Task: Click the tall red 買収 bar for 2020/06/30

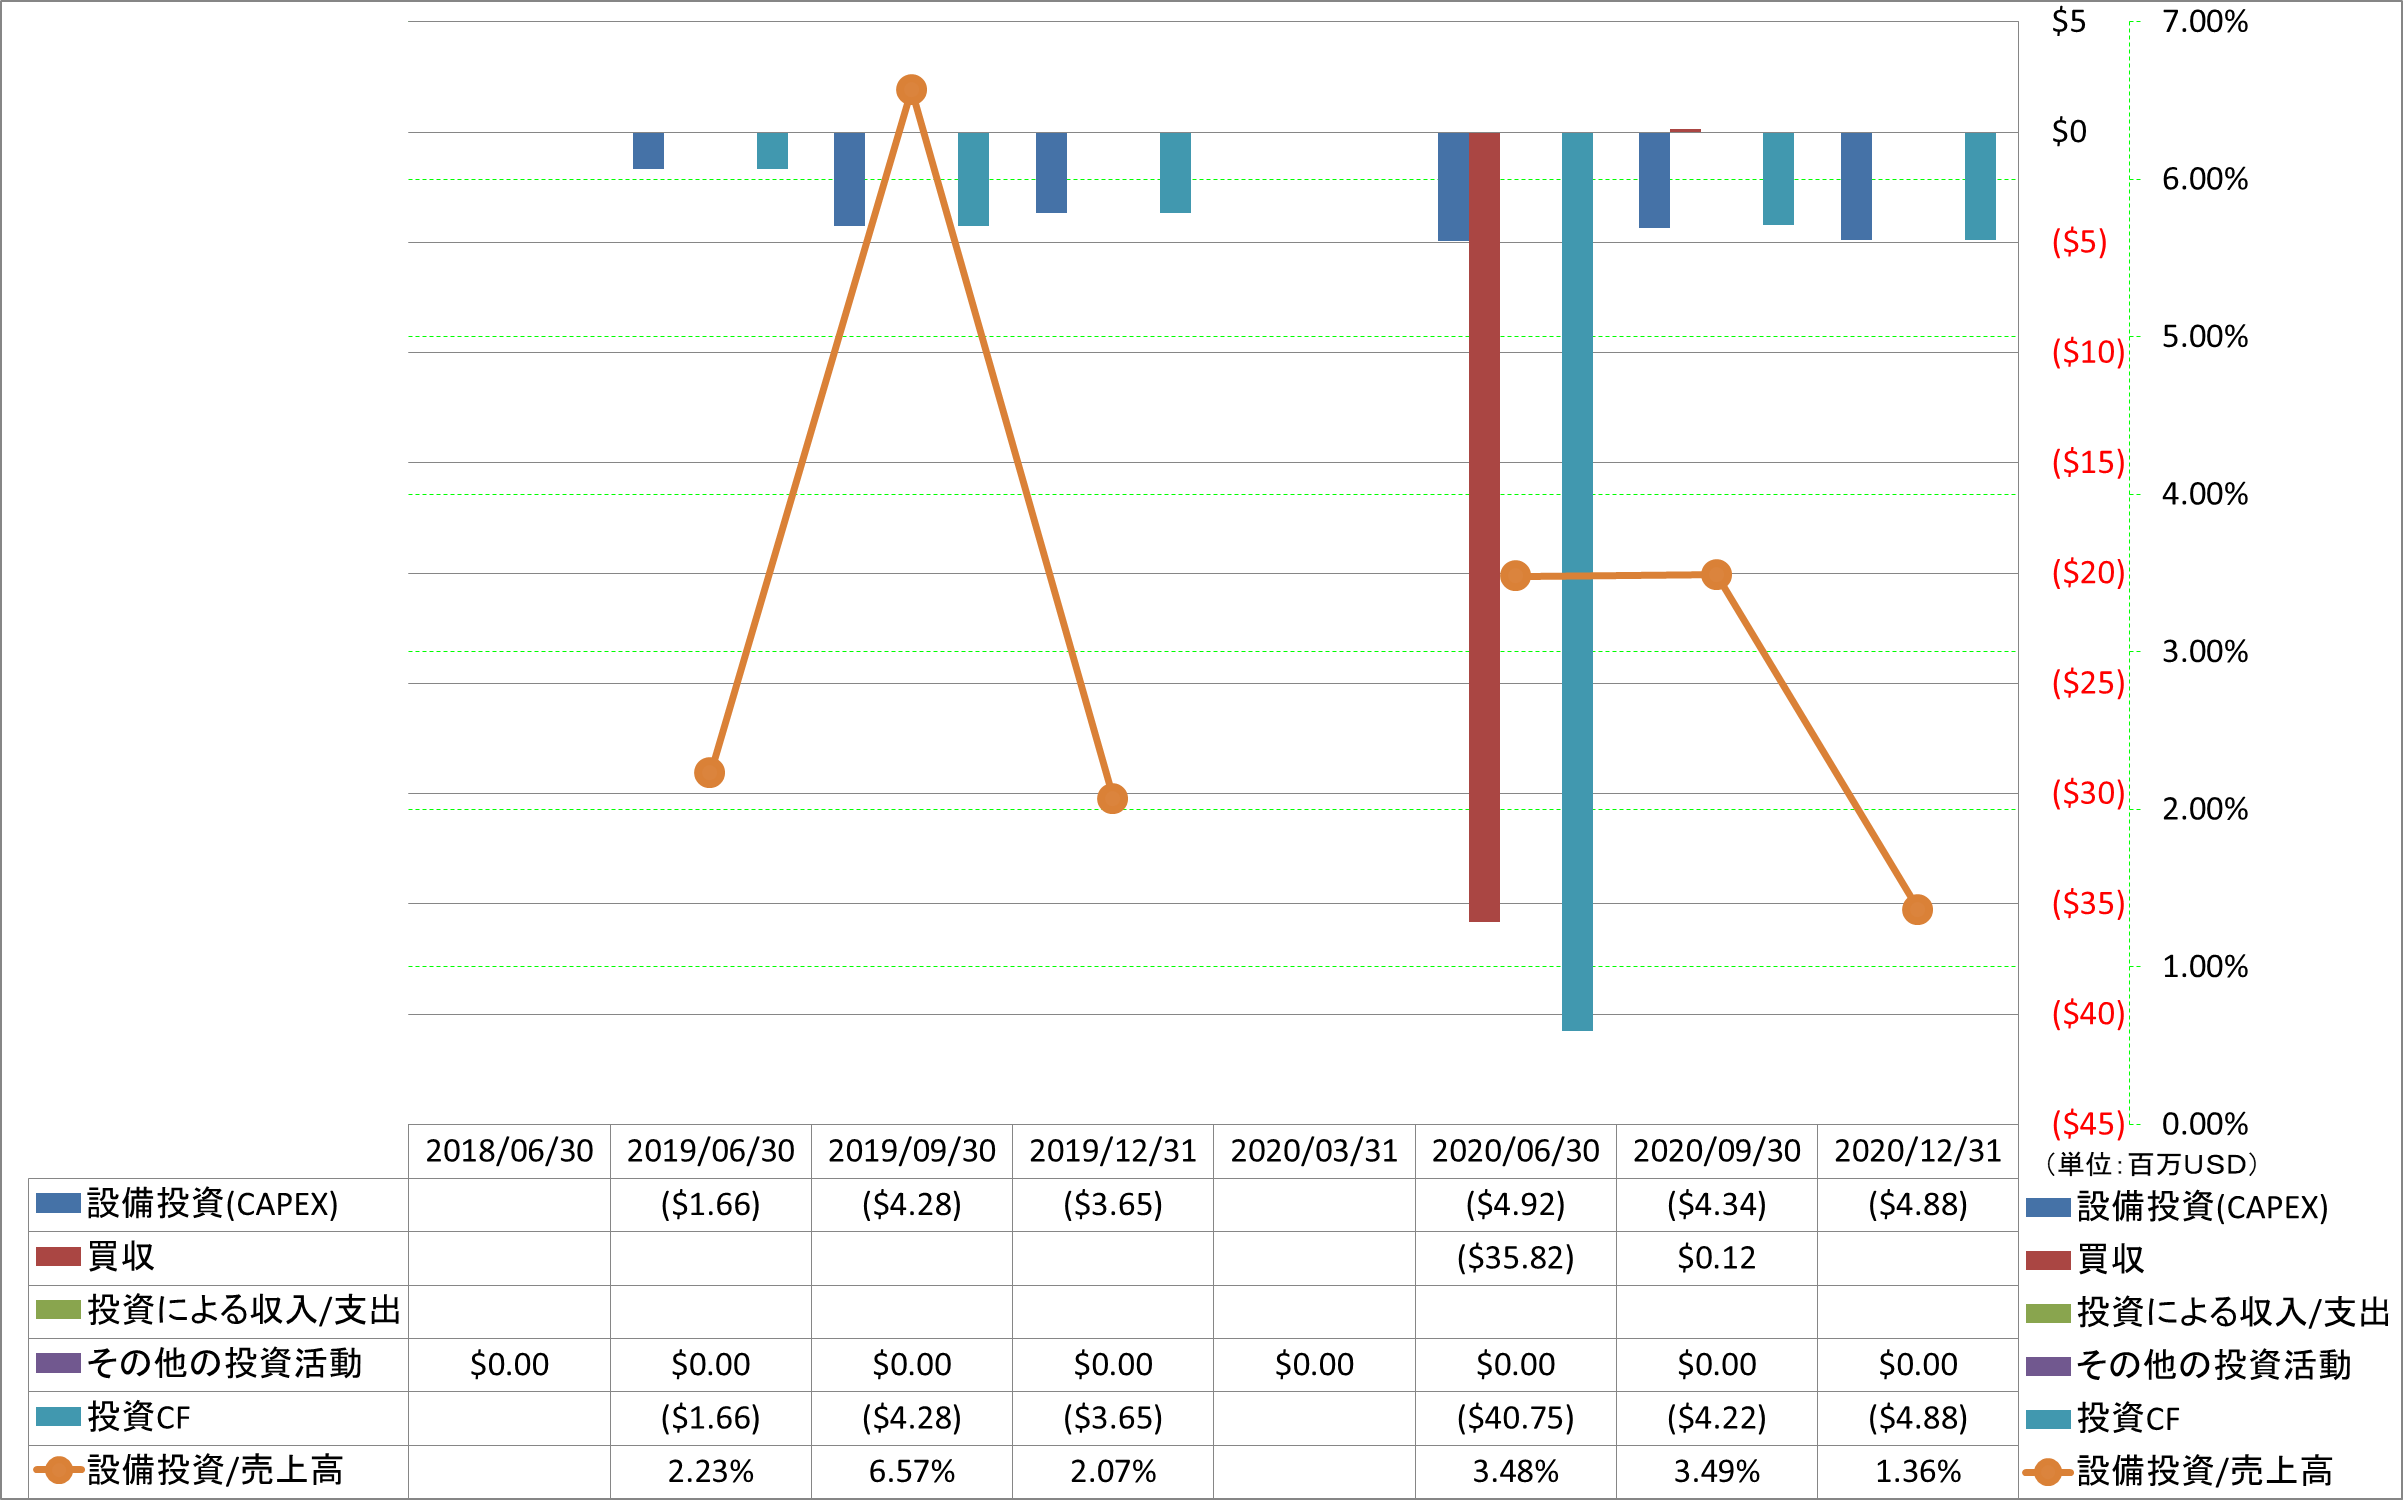Action: [x=1484, y=527]
